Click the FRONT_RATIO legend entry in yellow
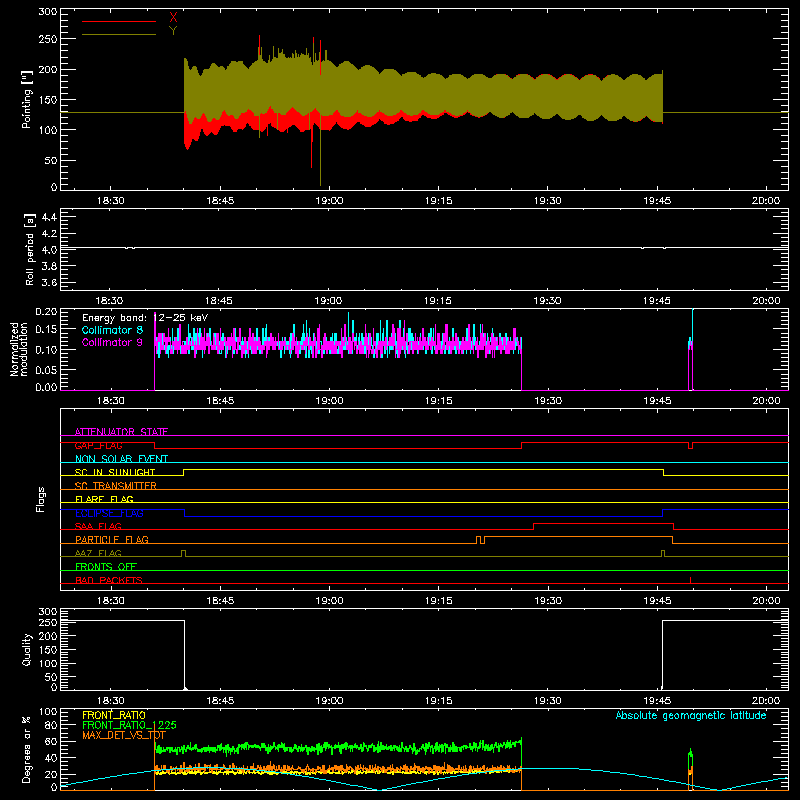Screen dimensions: 800x800 click(114, 715)
